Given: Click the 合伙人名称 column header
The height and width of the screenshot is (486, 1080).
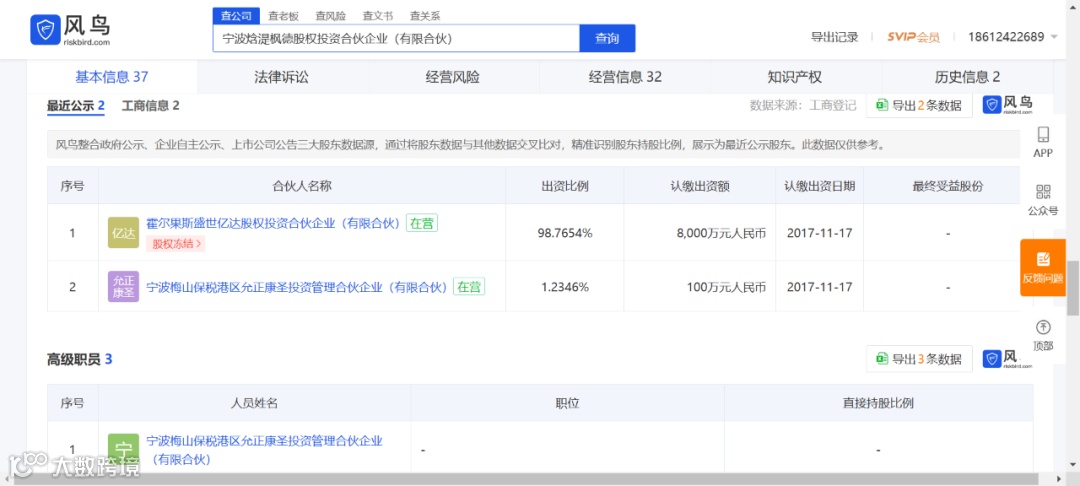Looking at the screenshot, I should (302, 186).
